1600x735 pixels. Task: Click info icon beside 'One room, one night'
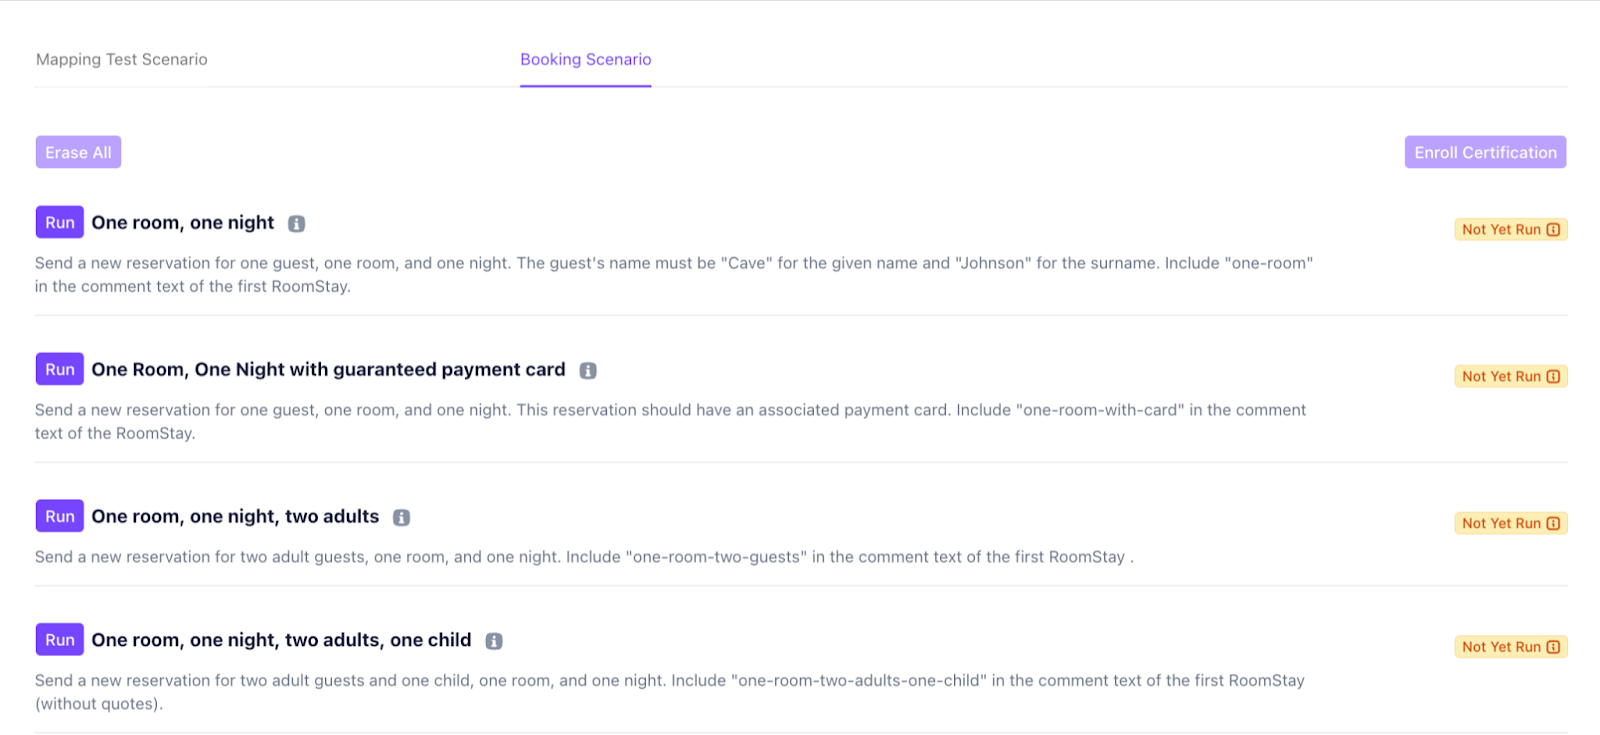(x=296, y=224)
